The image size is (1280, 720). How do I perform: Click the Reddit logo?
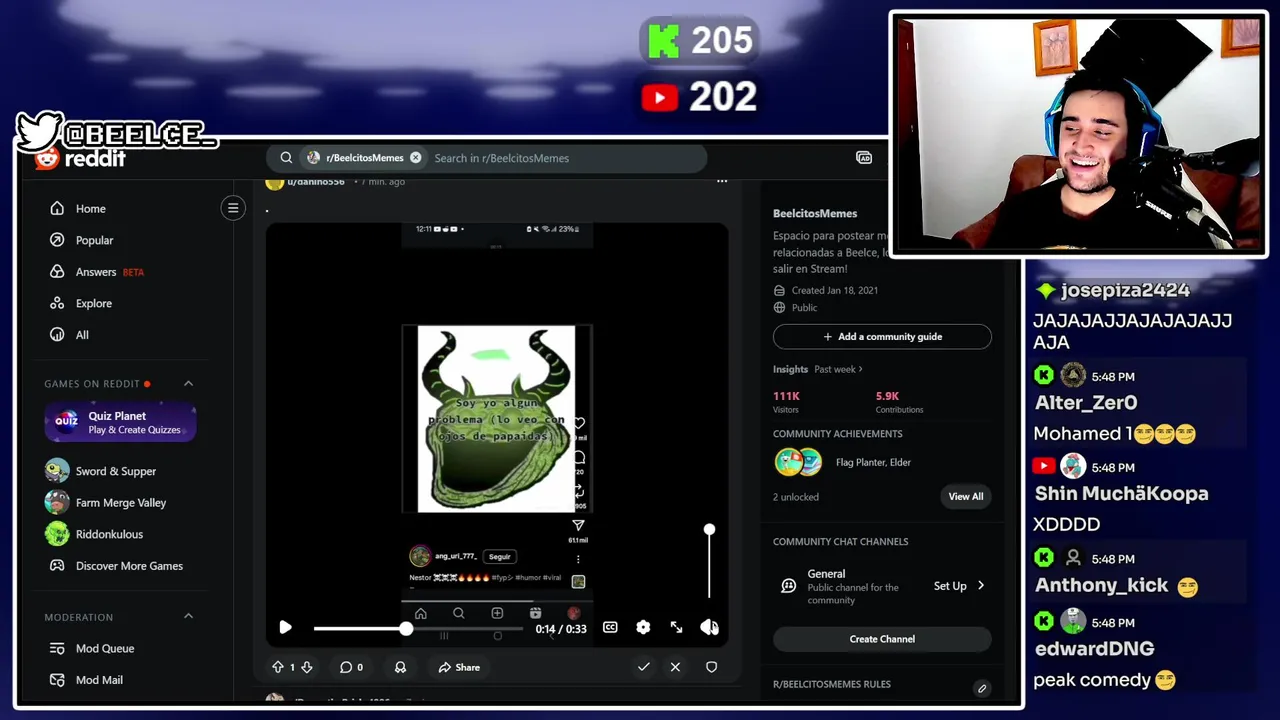80,158
